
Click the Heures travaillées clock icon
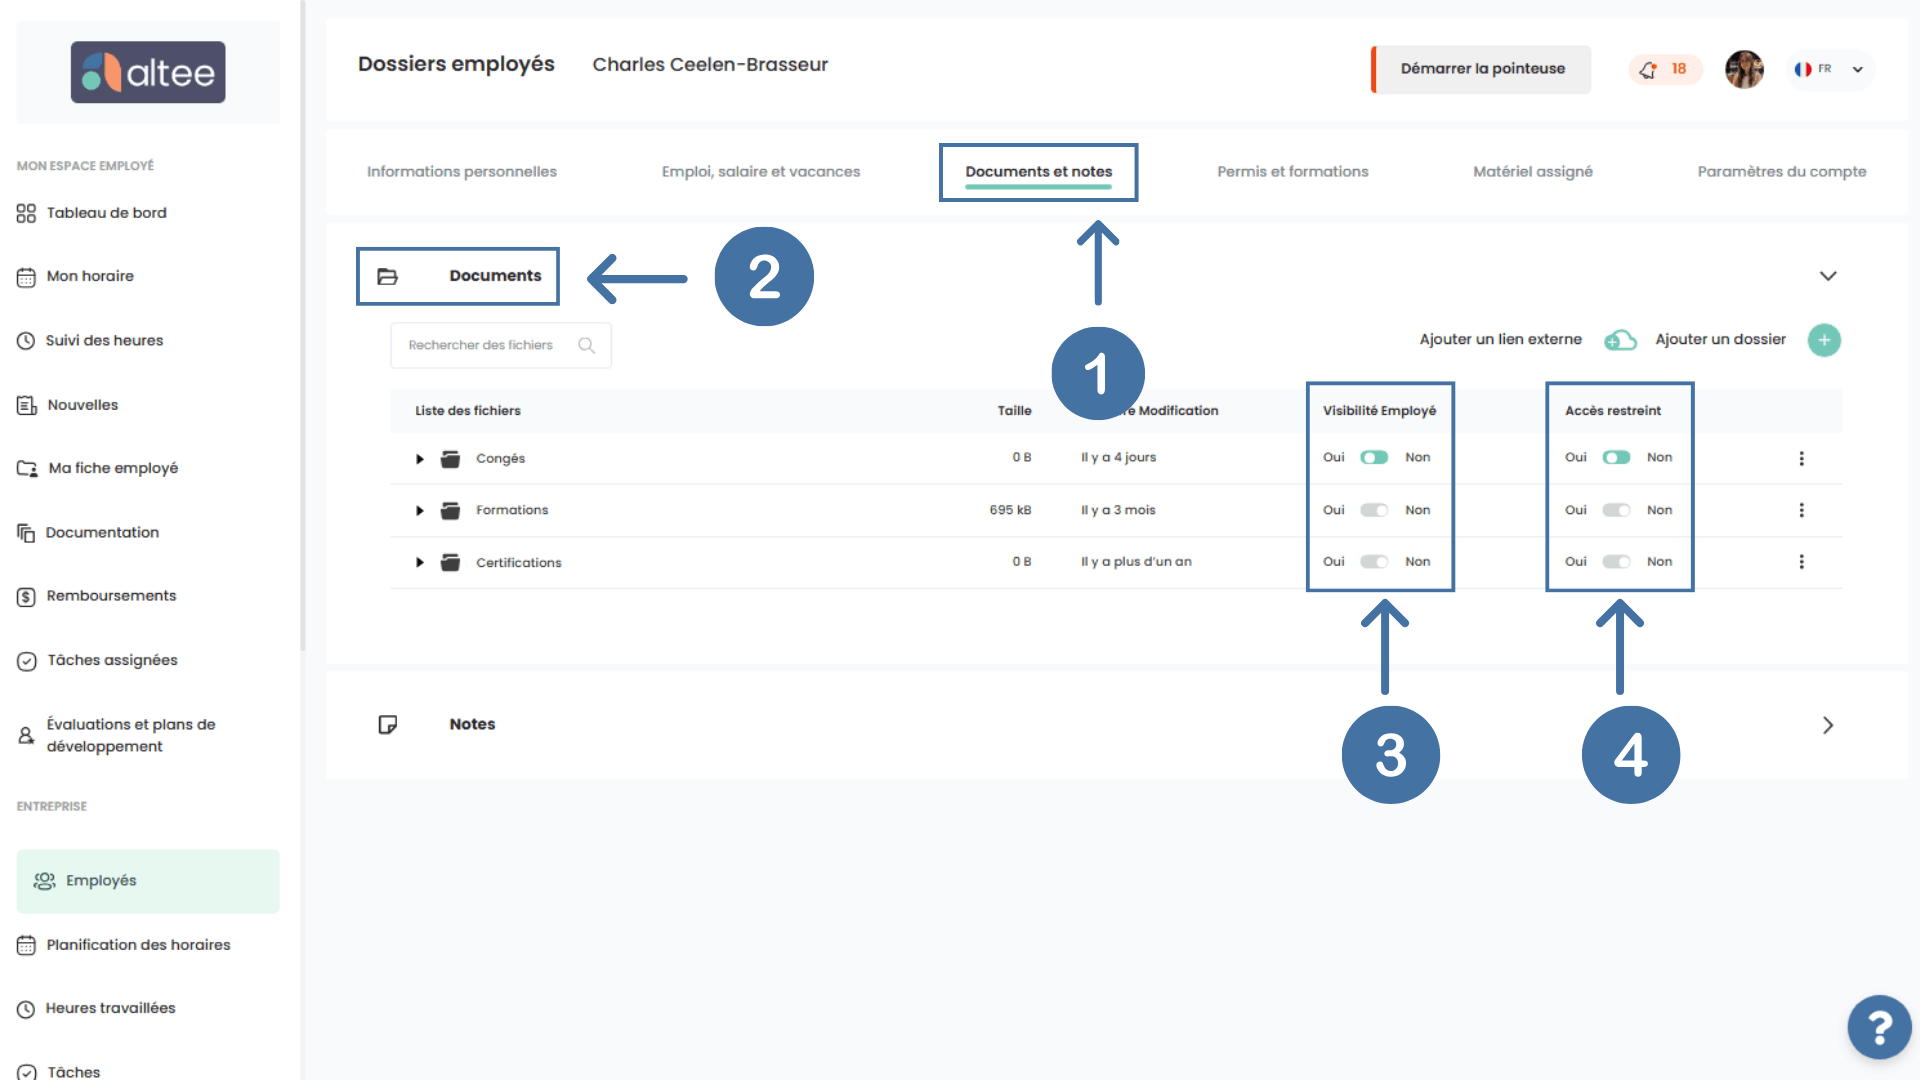click(x=26, y=1009)
